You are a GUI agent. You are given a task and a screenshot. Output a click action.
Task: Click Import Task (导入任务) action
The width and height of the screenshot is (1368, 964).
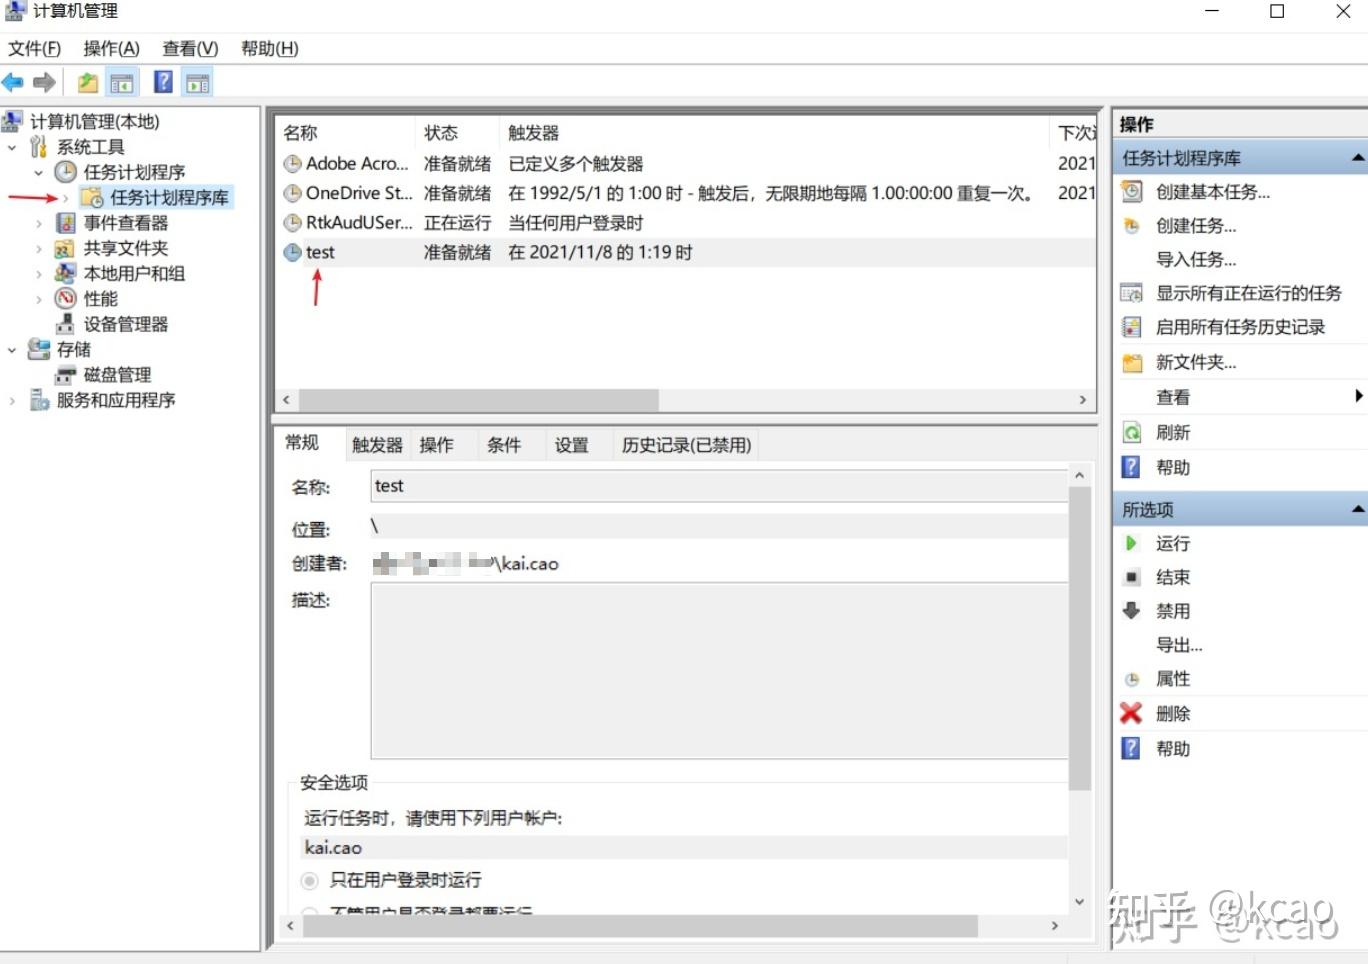click(1196, 259)
